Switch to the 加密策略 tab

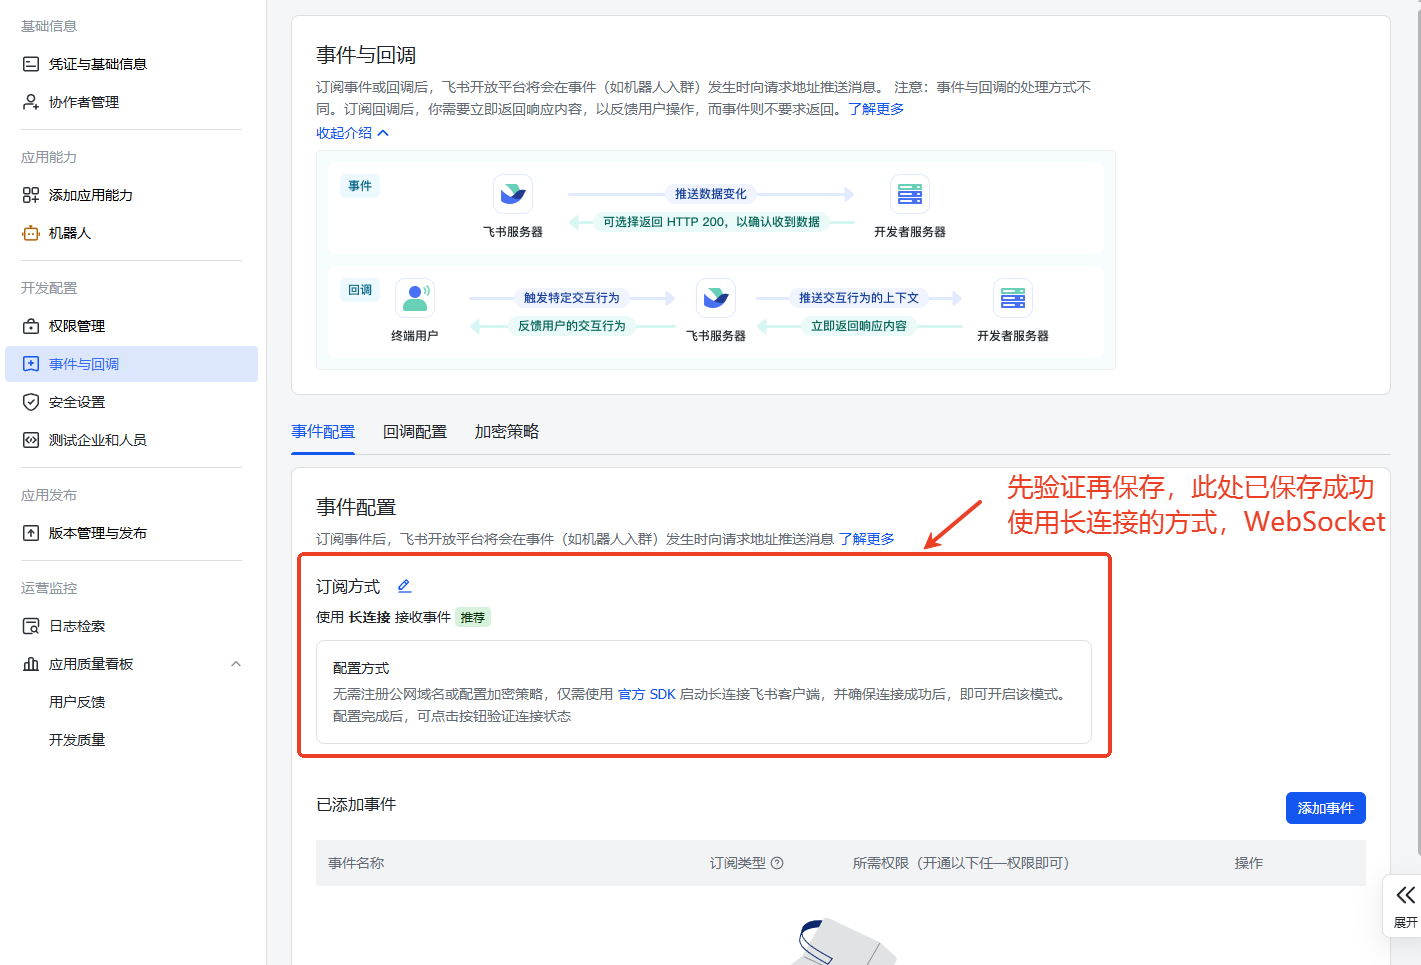coord(507,432)
